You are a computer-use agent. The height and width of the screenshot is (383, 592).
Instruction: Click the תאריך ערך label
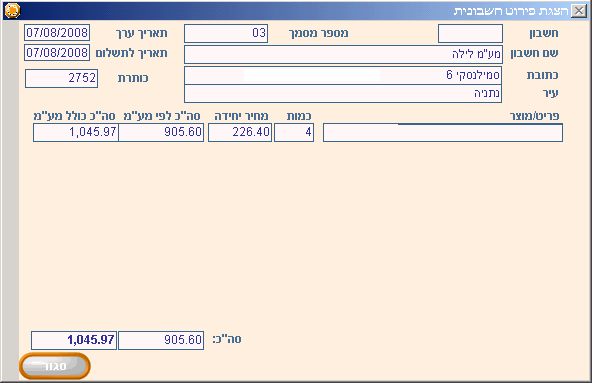click(x=142, y=33)
